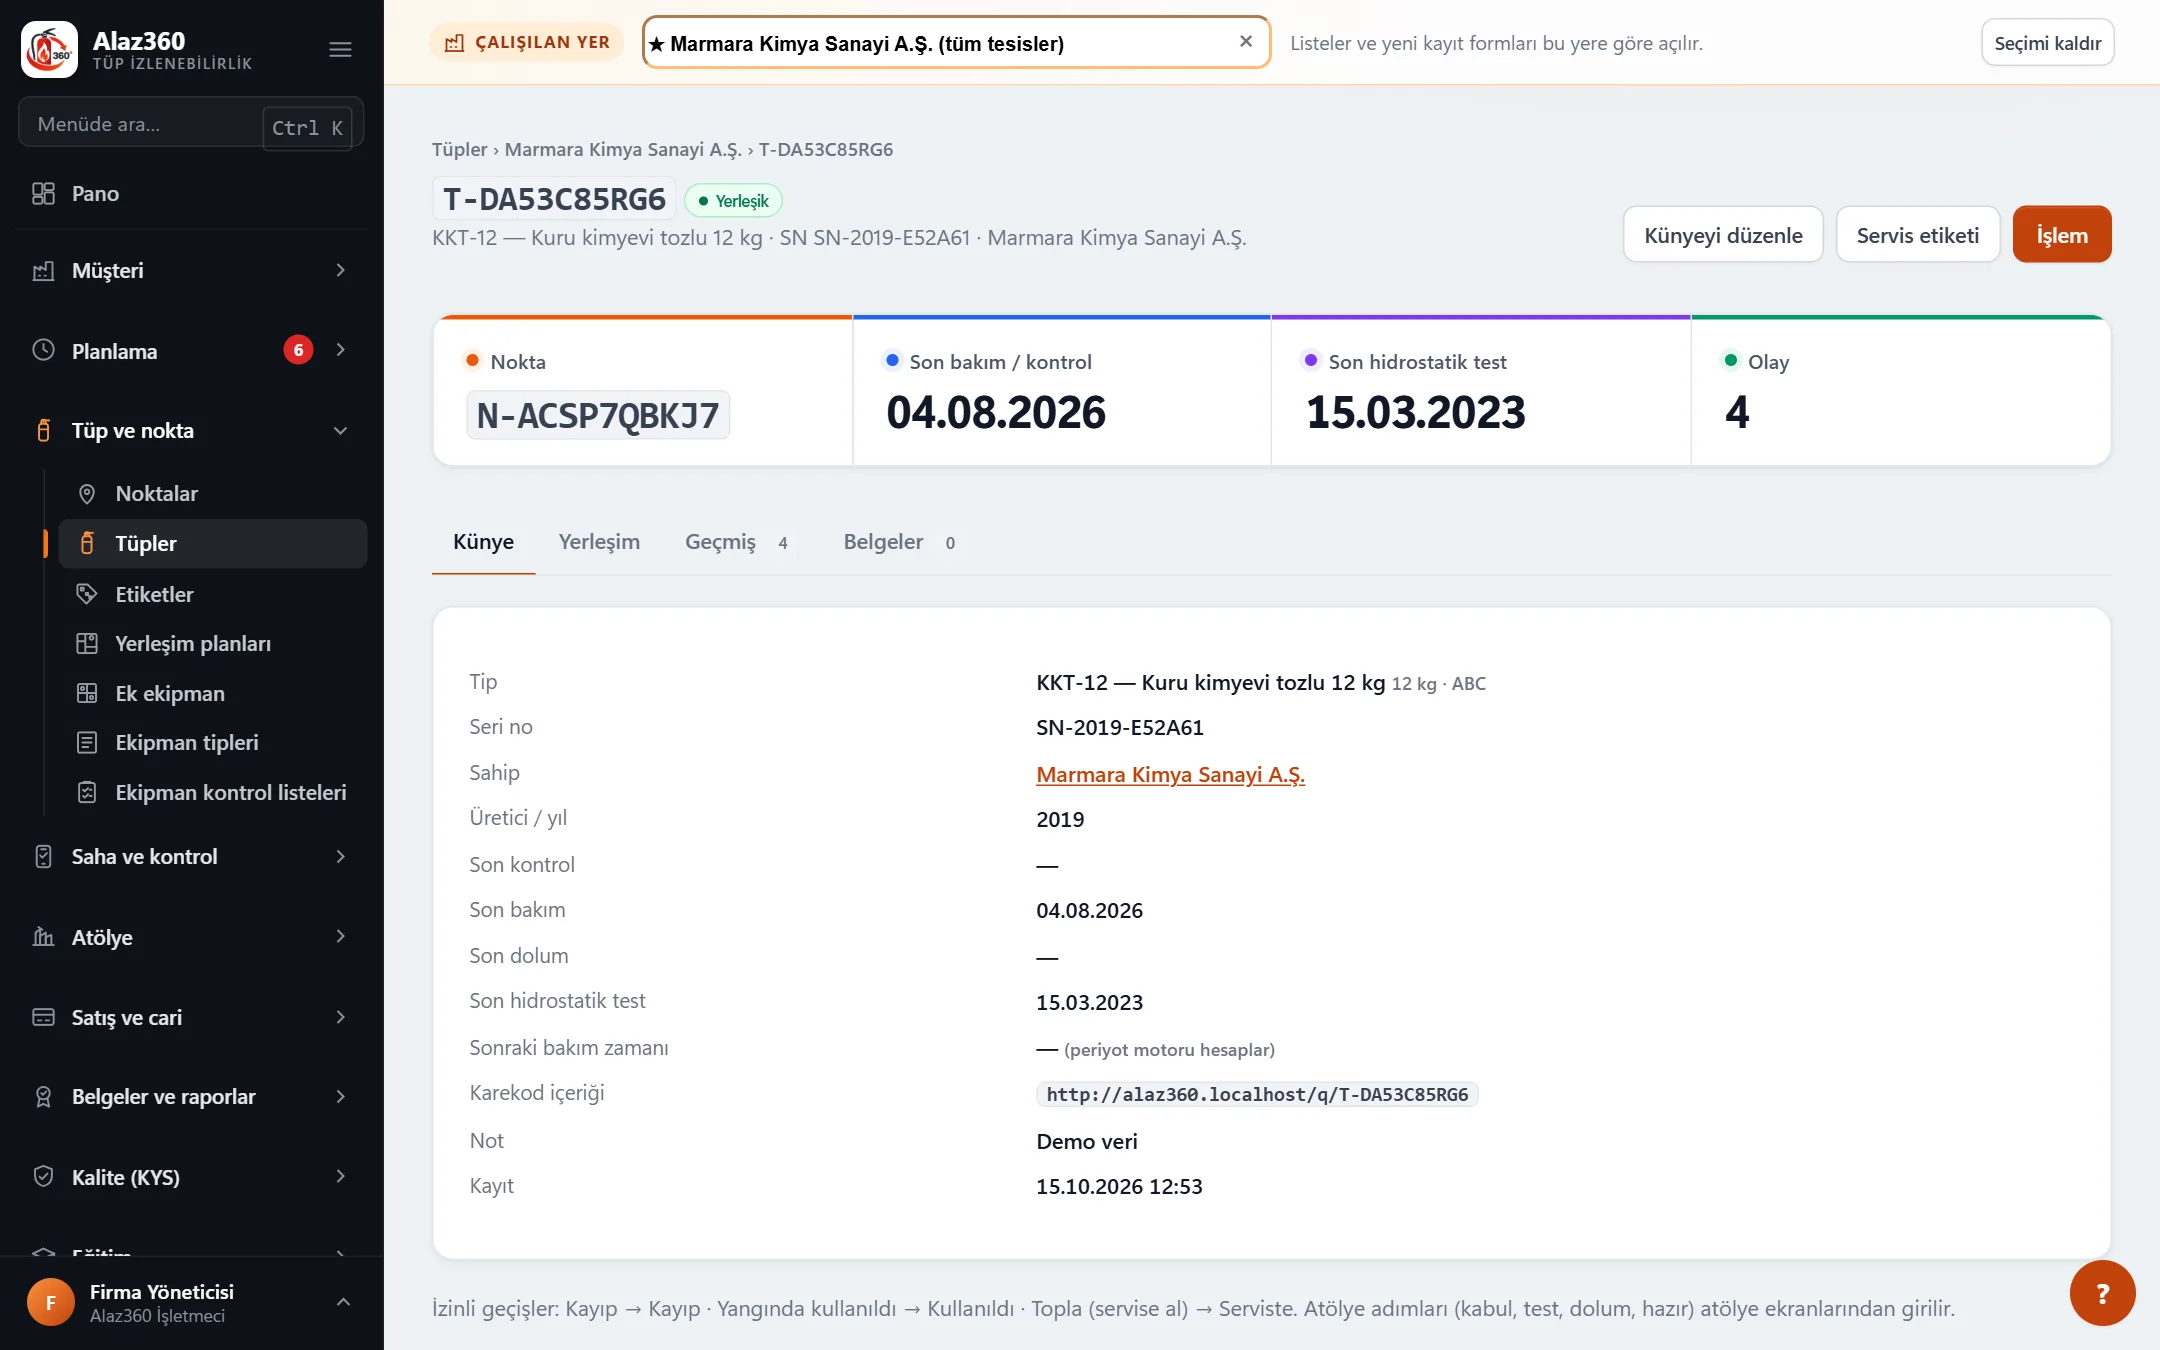
Task: Expand the Planlama menu chevron
Action: coord(341,350)
